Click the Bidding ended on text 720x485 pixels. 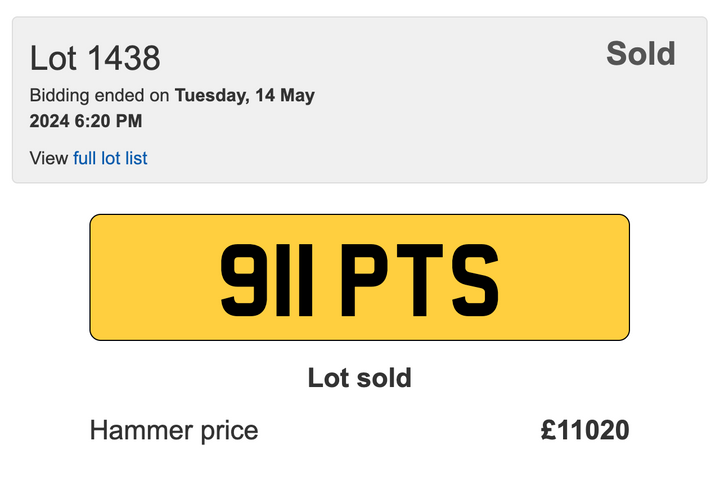point(100,96)
